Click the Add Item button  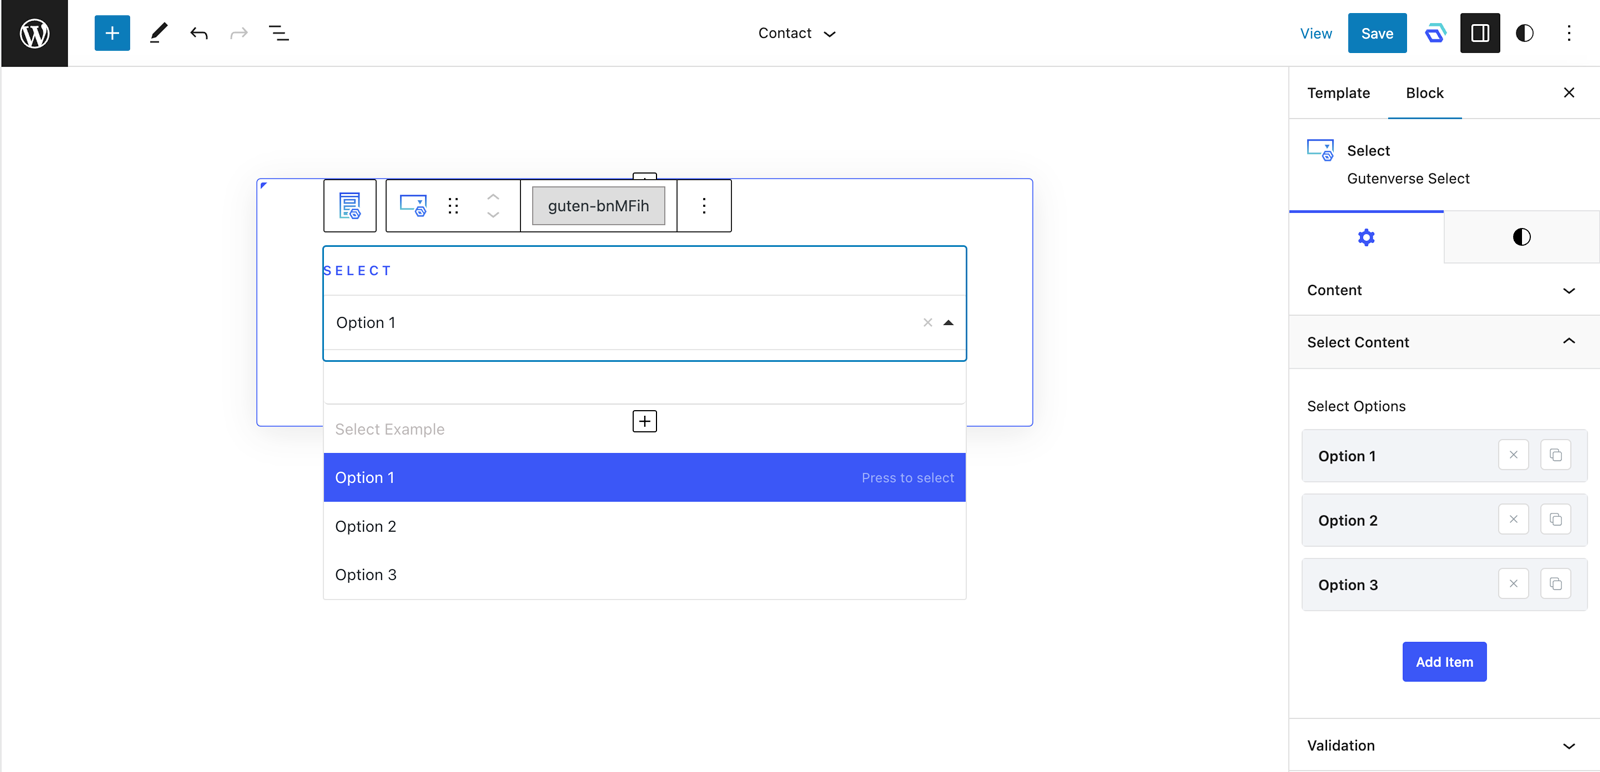[1444, 662]
